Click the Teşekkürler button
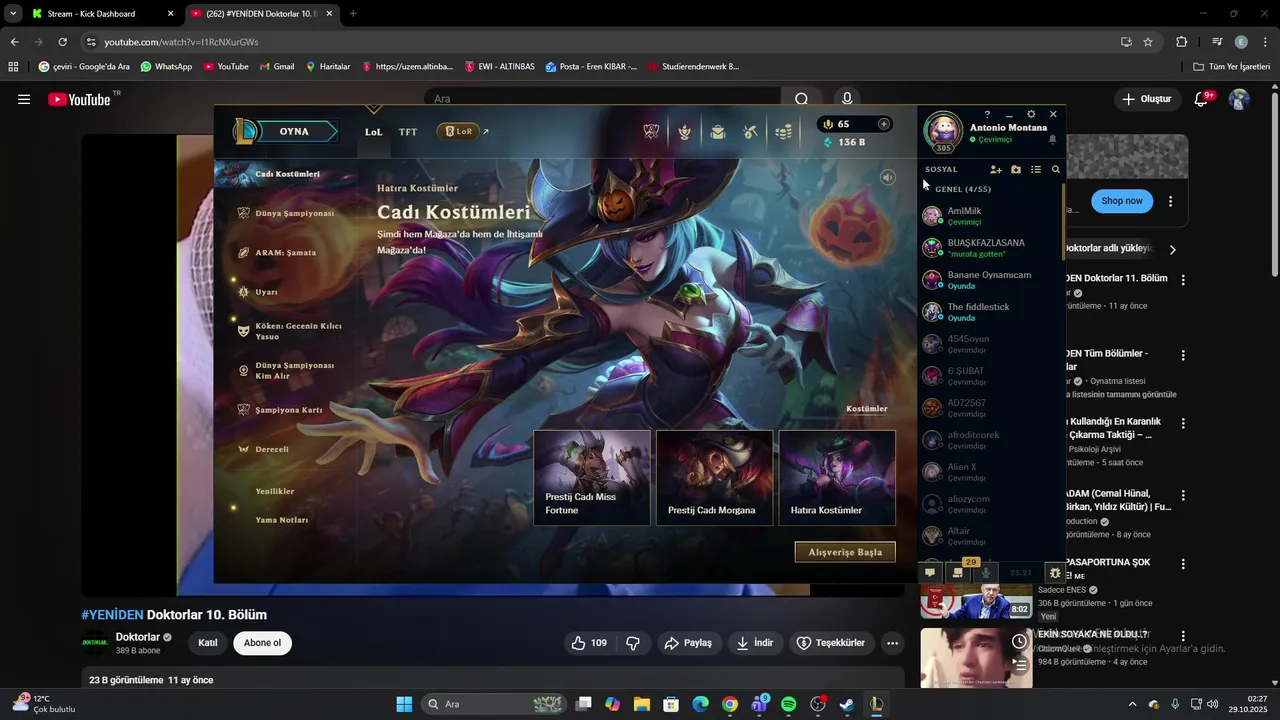The width and height of the screenshot is (1280, 720). pos(830,643)
